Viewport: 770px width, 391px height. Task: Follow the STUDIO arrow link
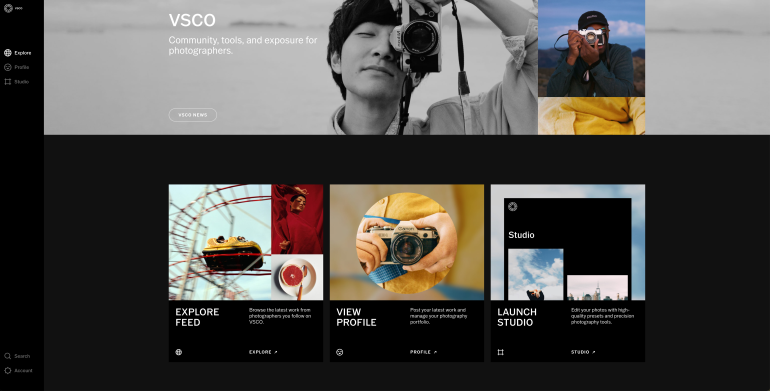click(583, 352)
